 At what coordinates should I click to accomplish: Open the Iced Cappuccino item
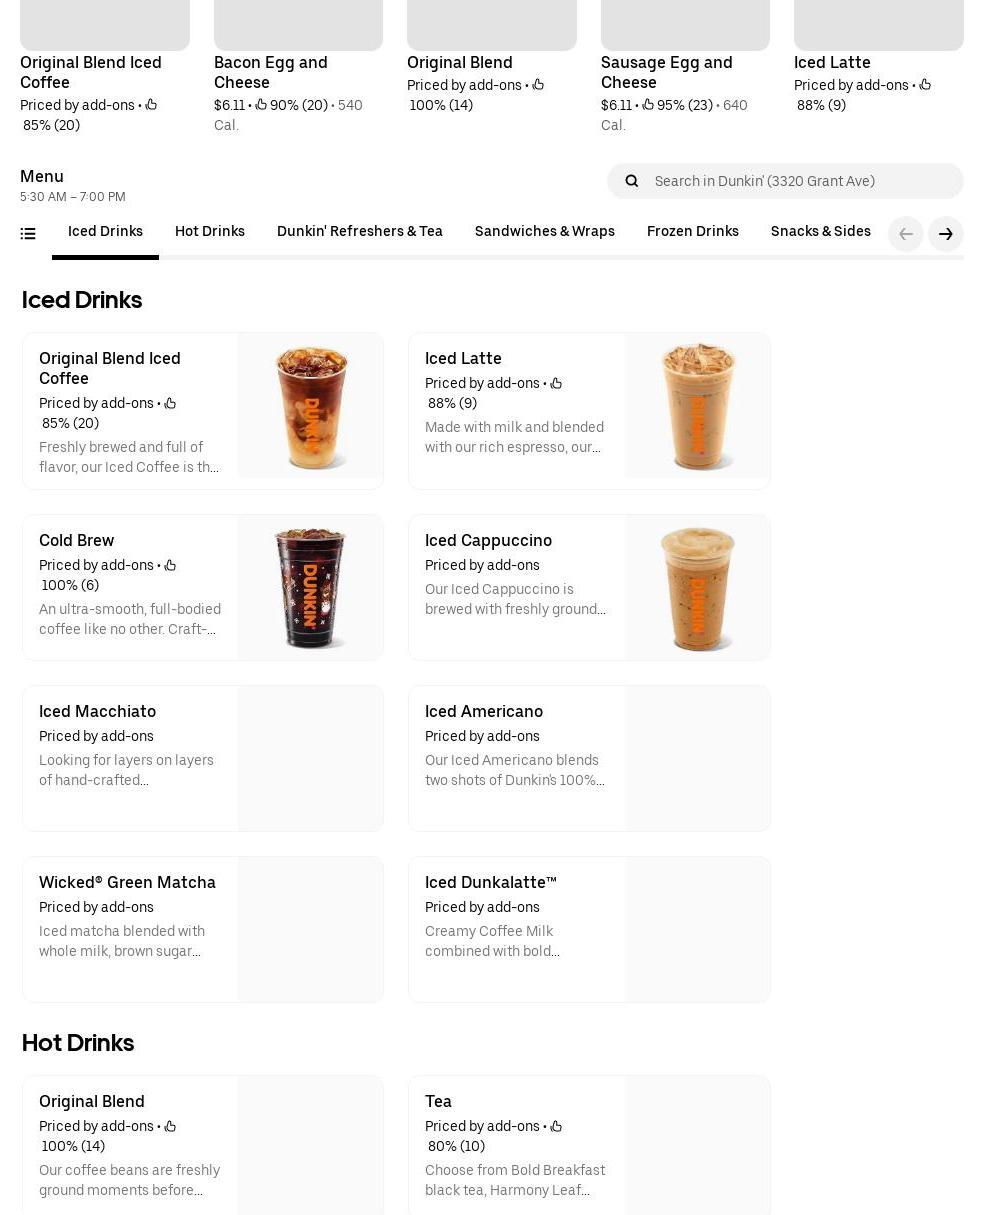pos(589,588)
